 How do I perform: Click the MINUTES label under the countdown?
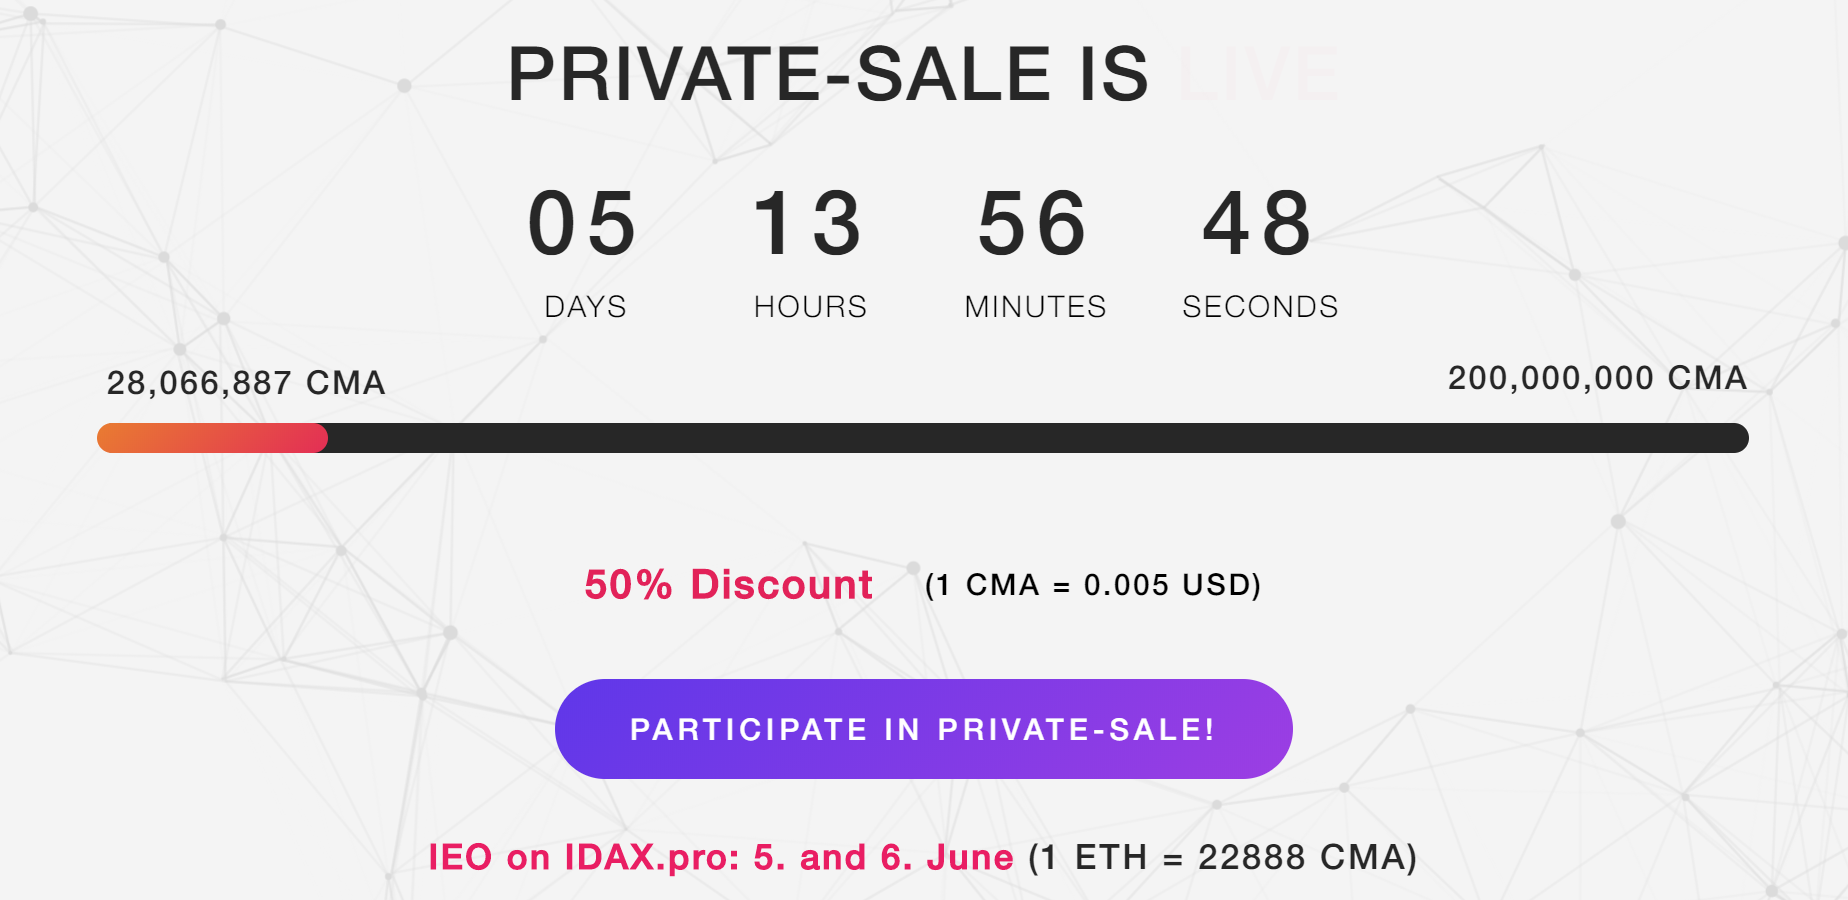tap(1035, 307)
